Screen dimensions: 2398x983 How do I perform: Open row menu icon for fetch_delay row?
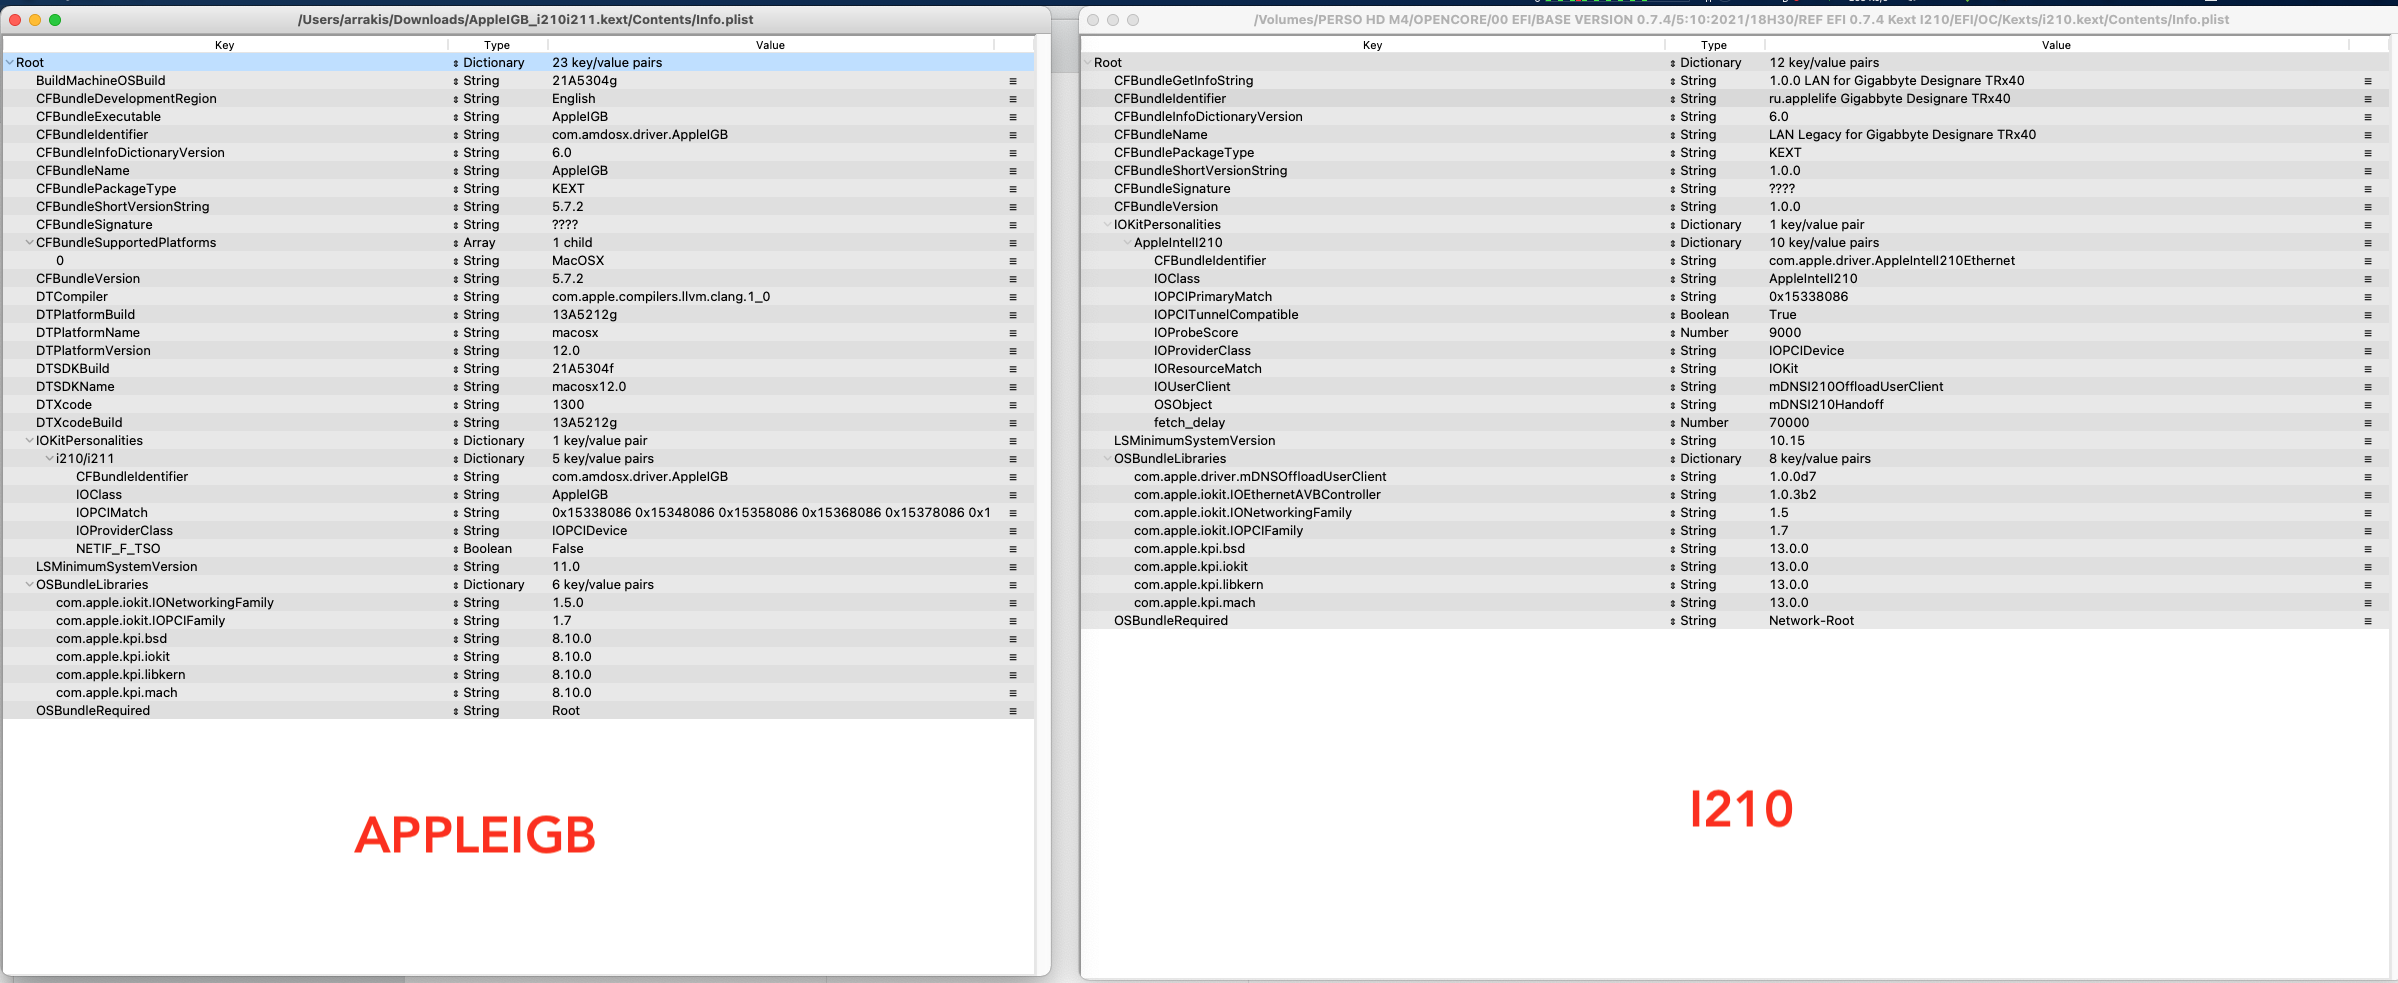click(2367, 423)
